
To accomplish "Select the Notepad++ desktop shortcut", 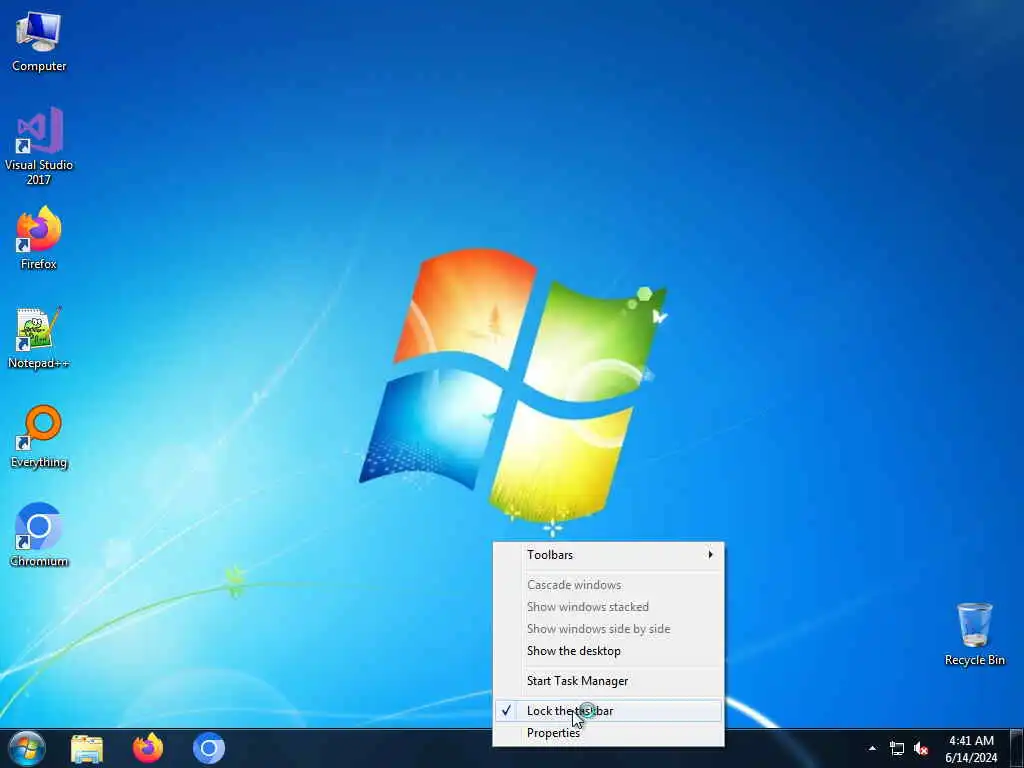I will click(39, 337).
